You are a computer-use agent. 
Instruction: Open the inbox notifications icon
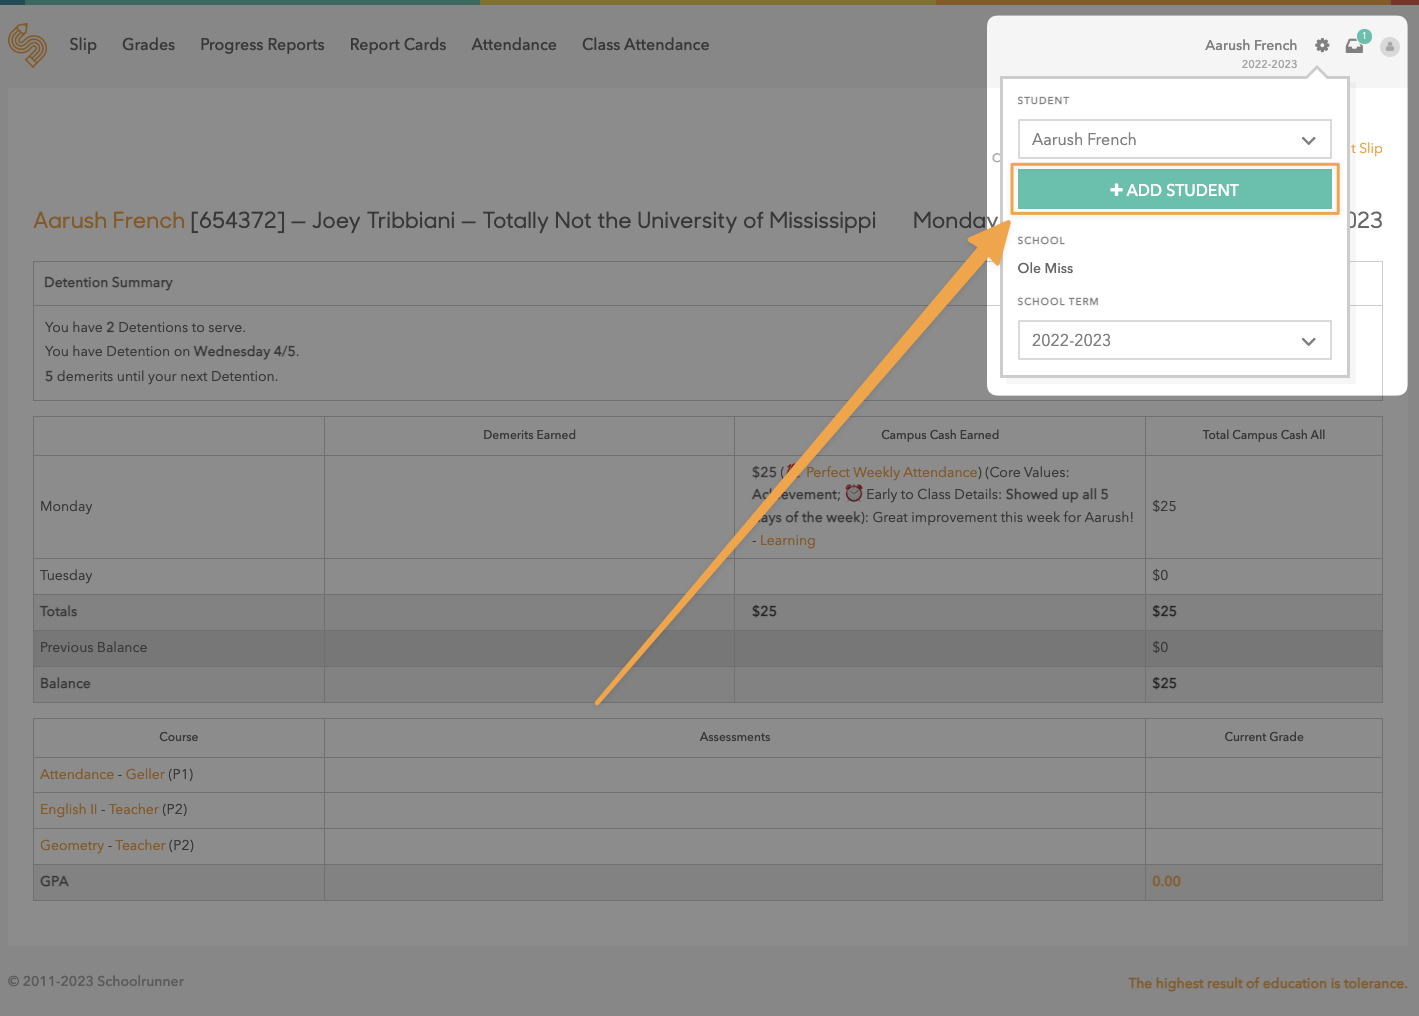(x=1355, y=45)
